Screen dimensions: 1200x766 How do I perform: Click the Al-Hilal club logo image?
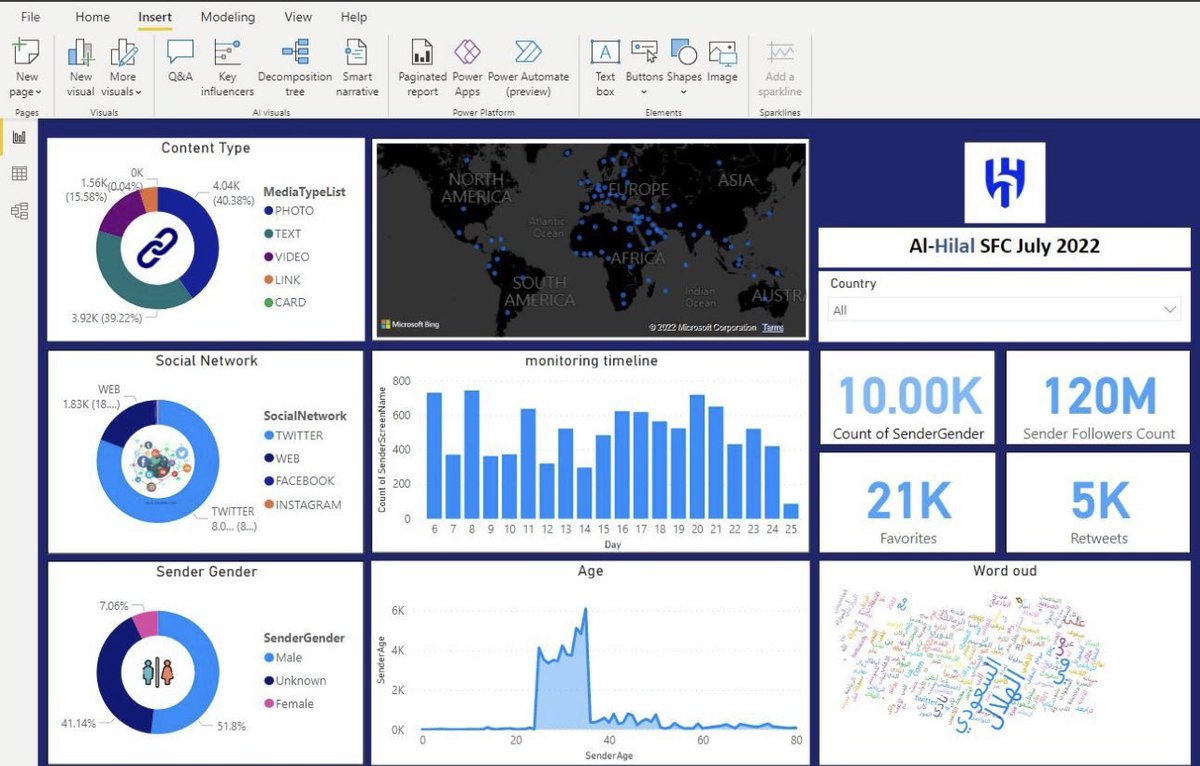click(1004, 182)
